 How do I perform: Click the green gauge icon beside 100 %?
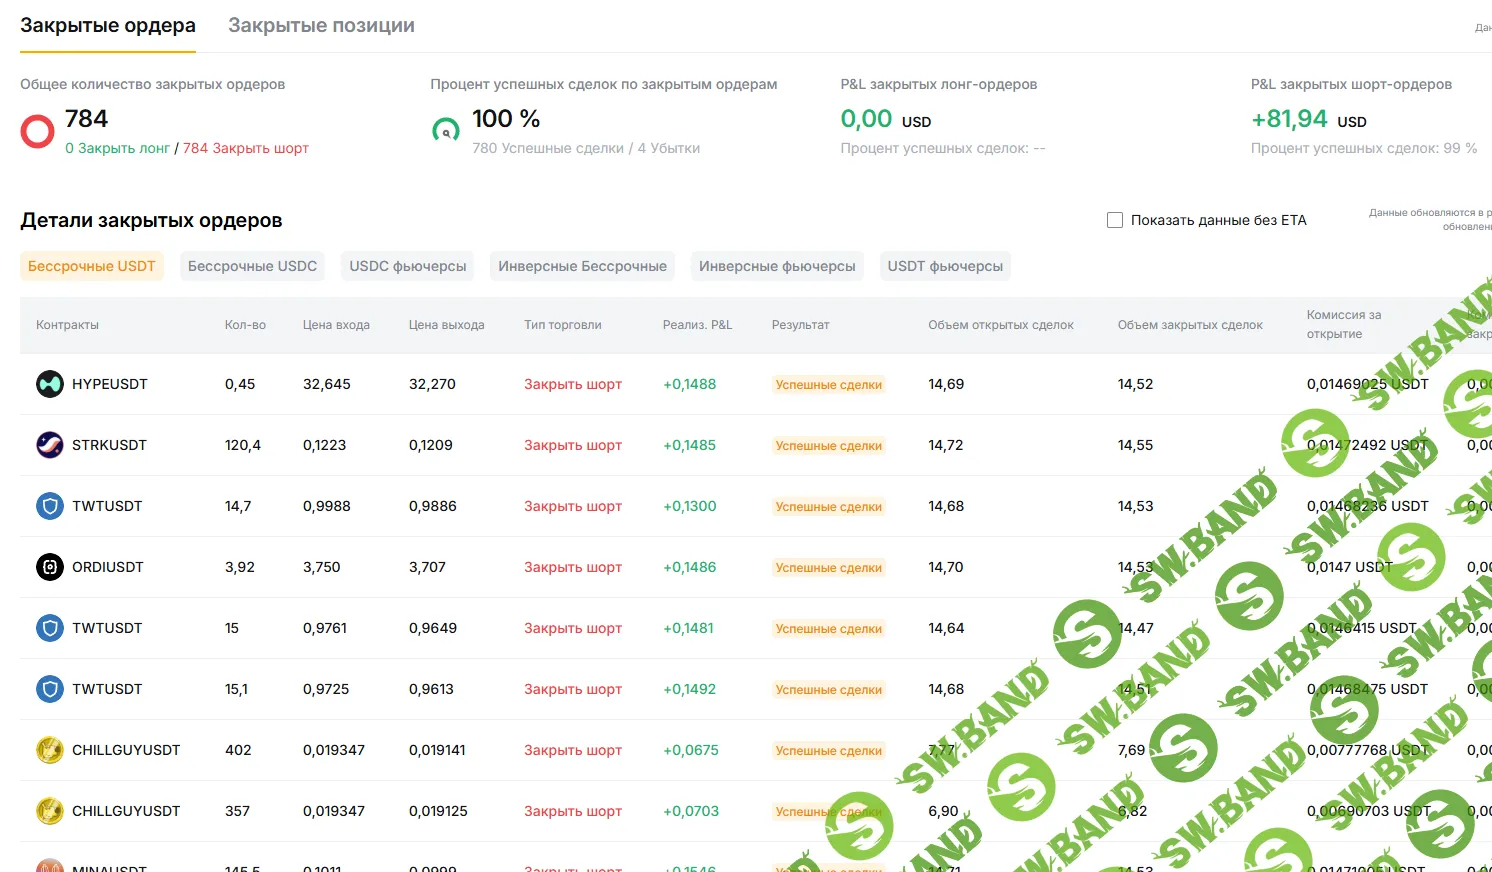pyautogui.click(x=445, y=130)
